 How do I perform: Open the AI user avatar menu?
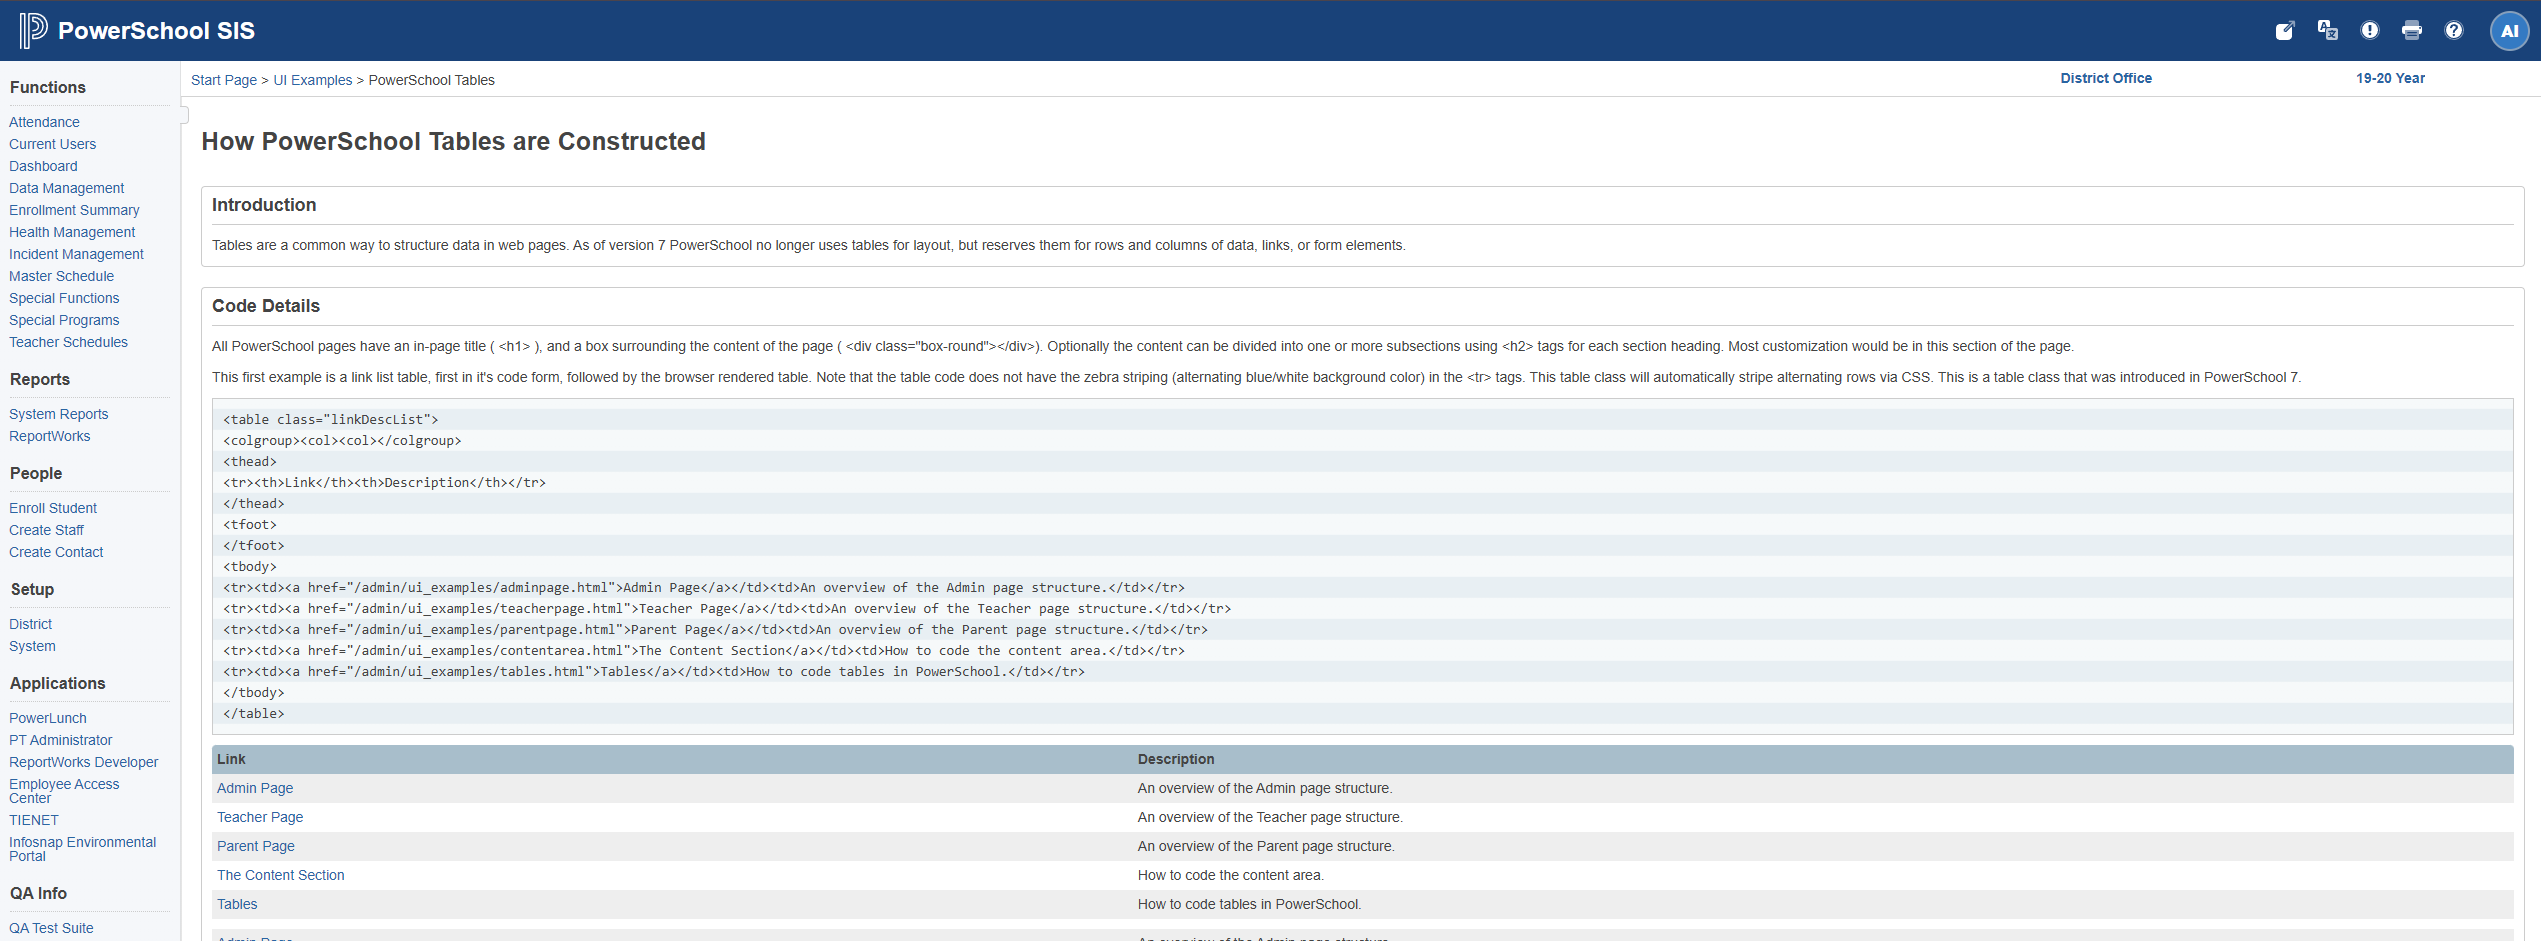(2508, 30)
